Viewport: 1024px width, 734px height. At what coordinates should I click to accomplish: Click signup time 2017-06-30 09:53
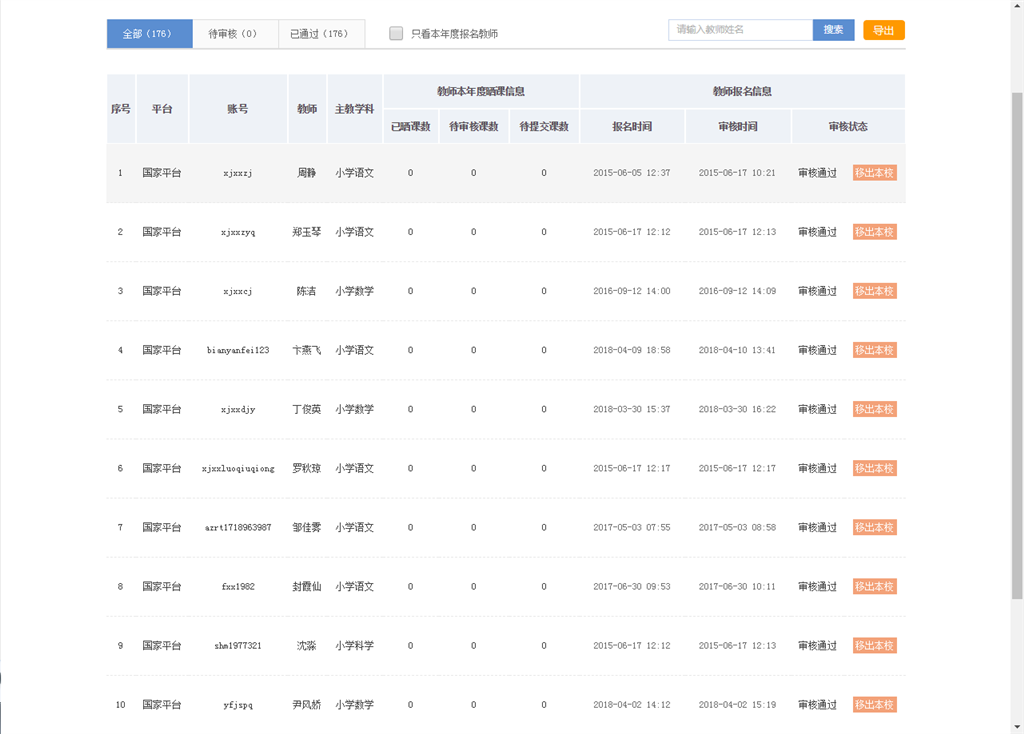pyautogui.click(x=632, y=586)
